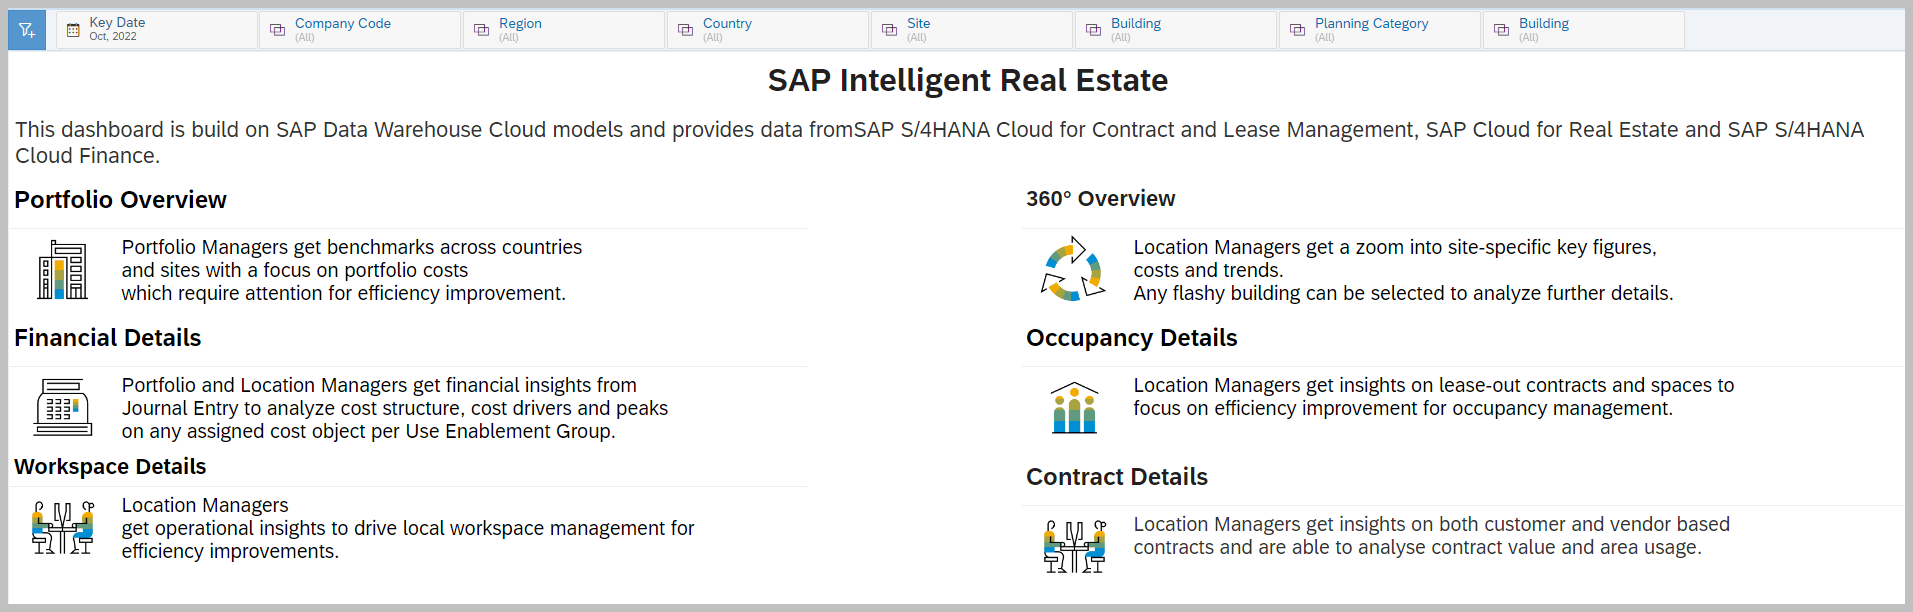The width and height of the screenshot is (1913, 612).
Task: Open the Key Date filter set to Oct, 2022
Action: coord(157,30)
